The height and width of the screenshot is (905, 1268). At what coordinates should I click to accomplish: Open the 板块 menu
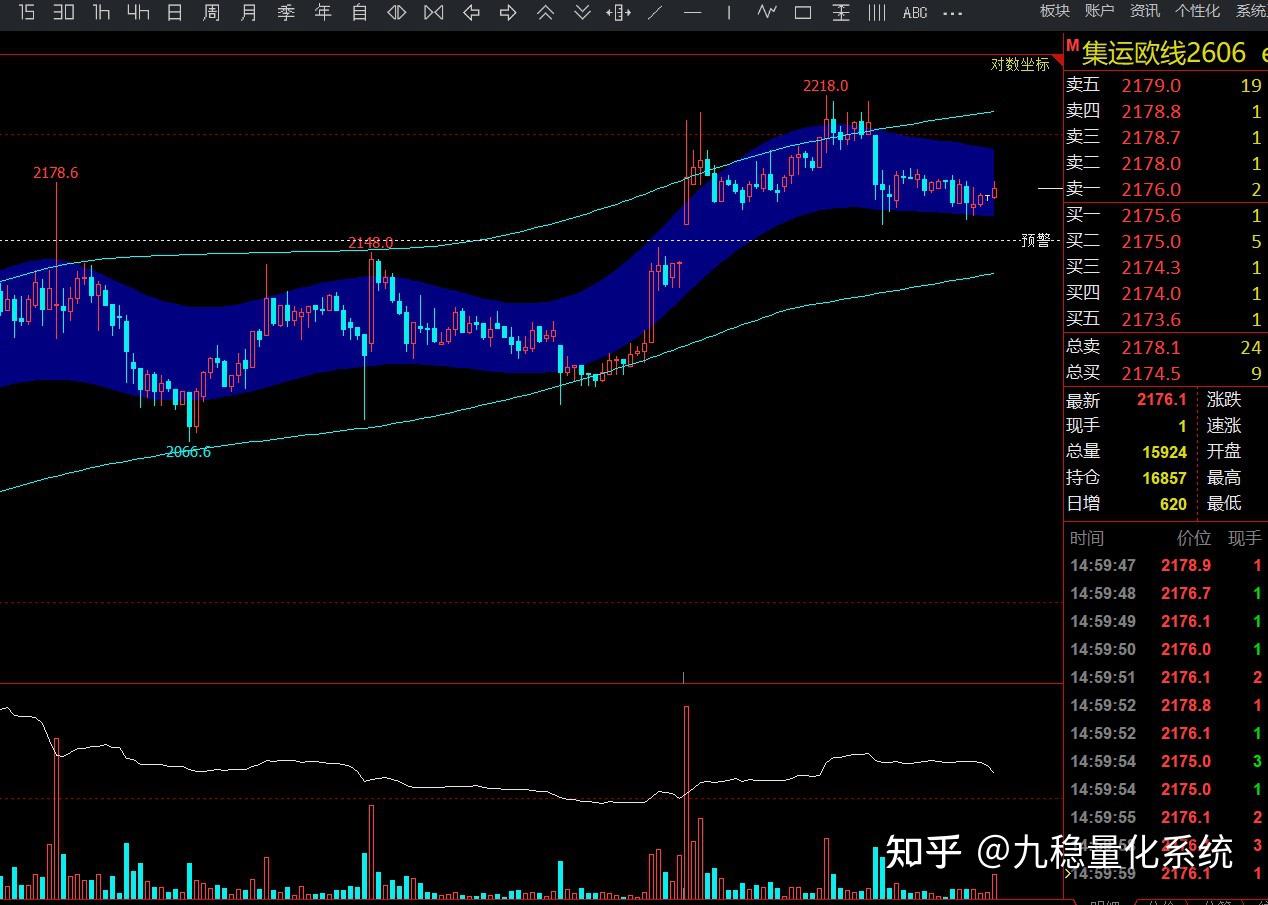coord(1055,11)
